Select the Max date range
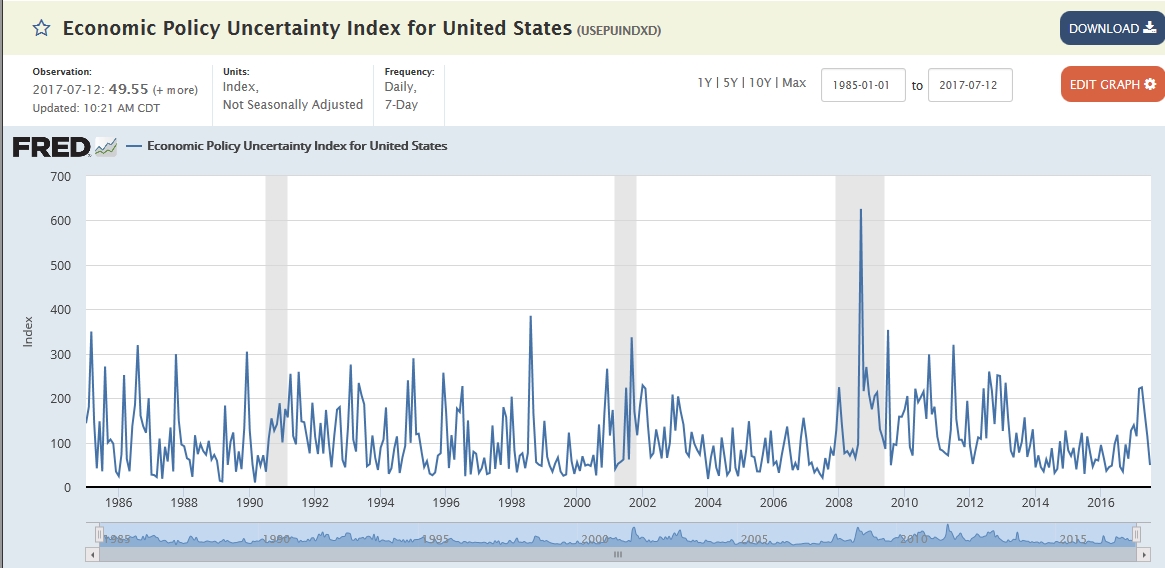Viewport: 1165px width, 568px height. tap(794, 83)
